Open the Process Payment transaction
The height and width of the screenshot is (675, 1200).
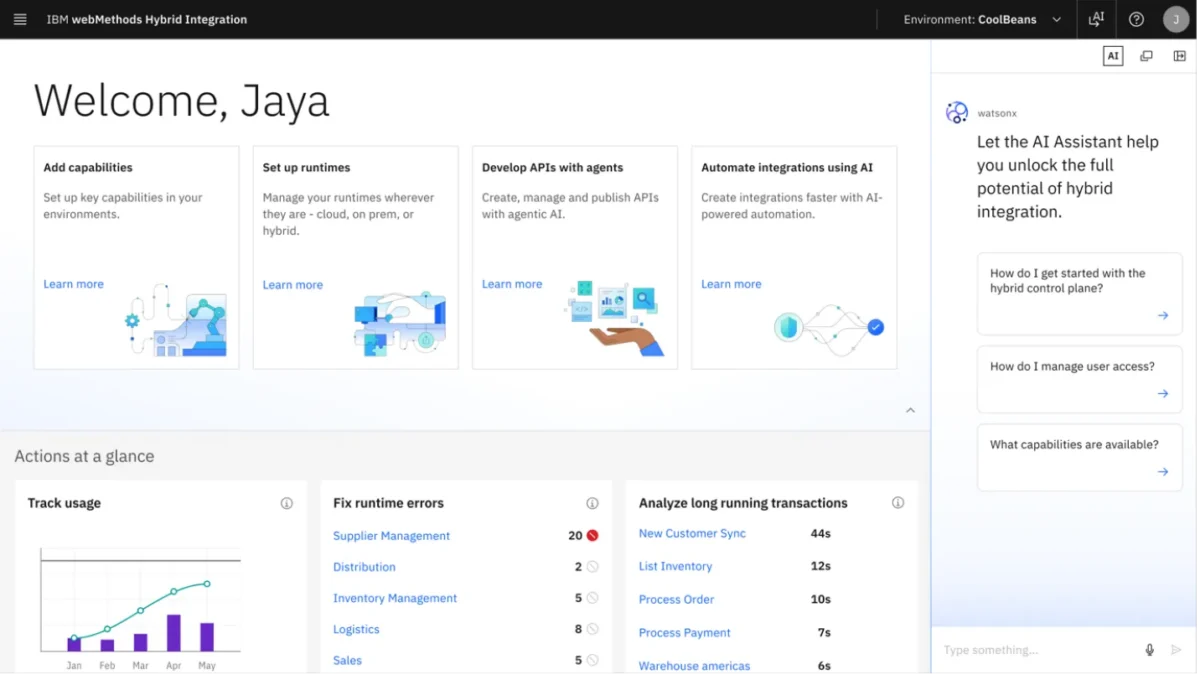pyautogui.click(x=684, y=632)
